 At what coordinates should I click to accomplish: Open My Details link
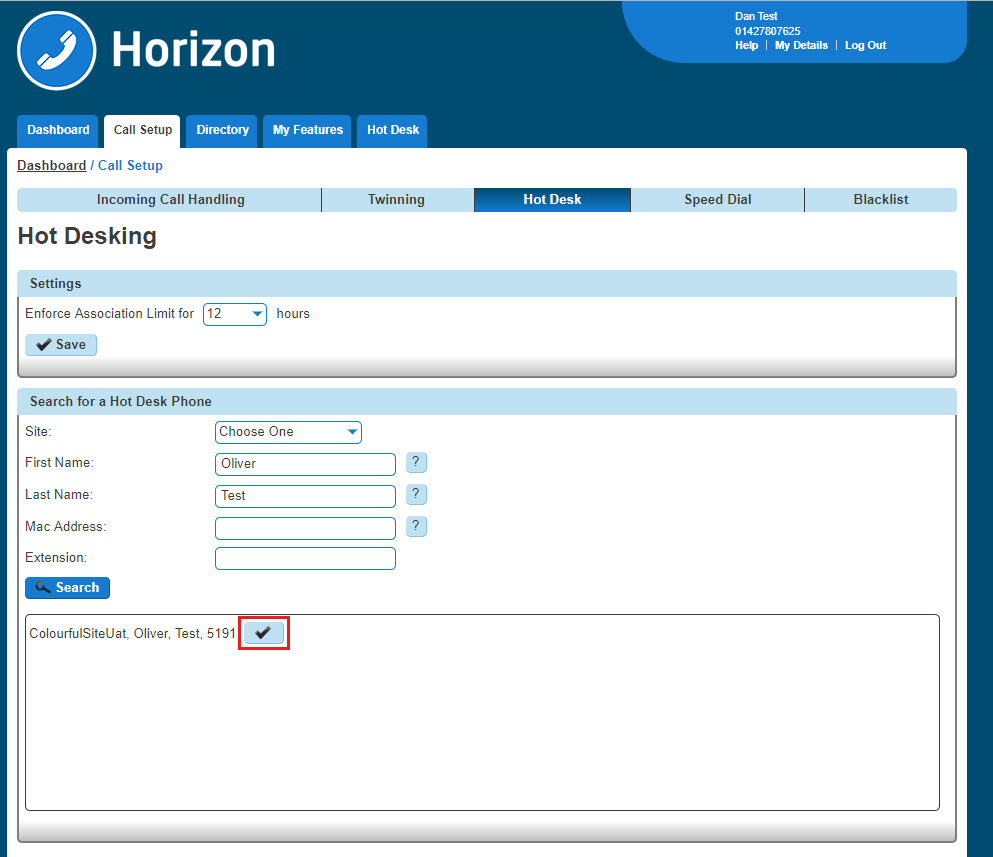point(801,46)
